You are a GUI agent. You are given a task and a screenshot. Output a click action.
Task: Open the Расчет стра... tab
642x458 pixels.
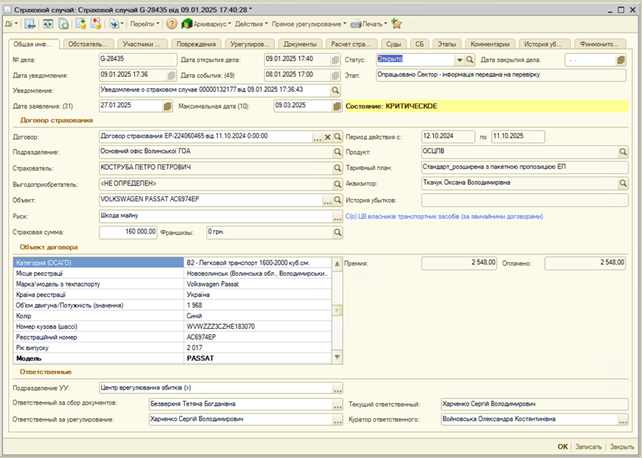351,44
